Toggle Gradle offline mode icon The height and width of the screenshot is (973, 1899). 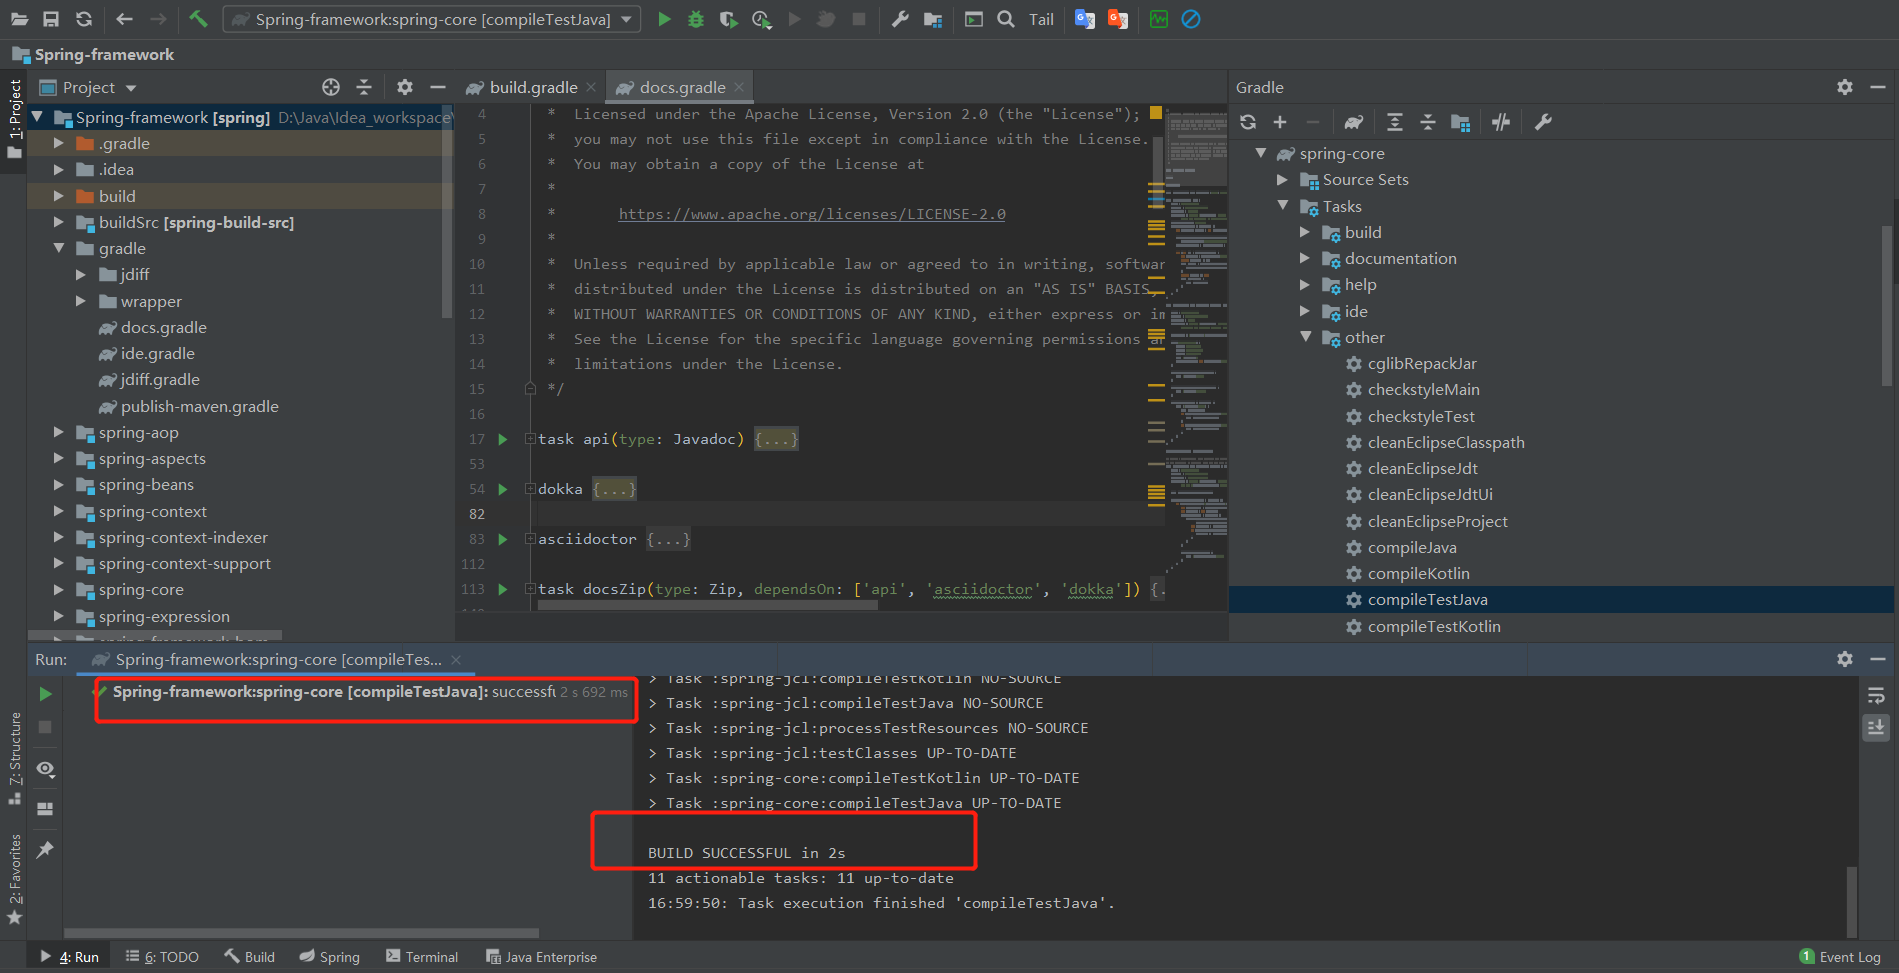point(1501,122)
